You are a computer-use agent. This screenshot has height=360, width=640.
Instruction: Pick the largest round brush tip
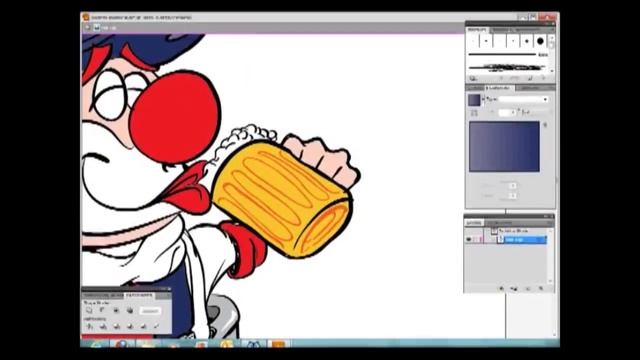pyautogui.click(x=540, y=41)
